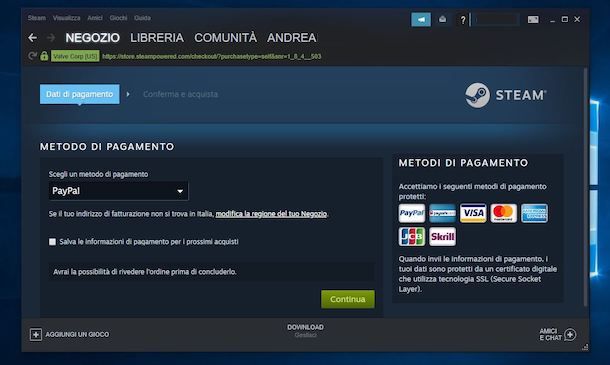Click the SSL certificate information paragraph
The width and height of the screenshot is (610, 365).
pyautogui.click(x=478, y=274)
